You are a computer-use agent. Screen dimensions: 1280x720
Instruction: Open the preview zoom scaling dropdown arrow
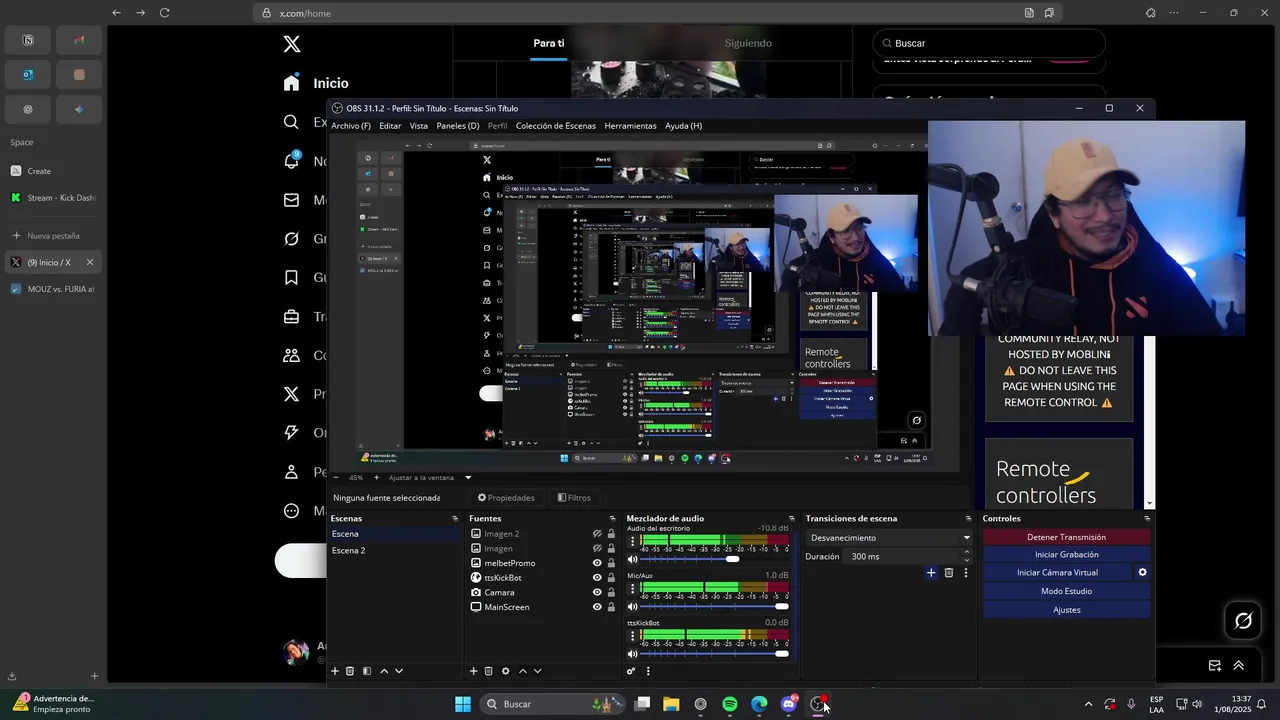coord(467,478)
